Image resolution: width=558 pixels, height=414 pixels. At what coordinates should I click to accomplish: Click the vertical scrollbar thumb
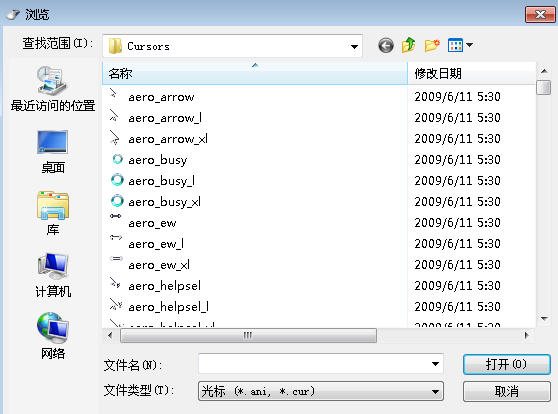pos(544,87)
